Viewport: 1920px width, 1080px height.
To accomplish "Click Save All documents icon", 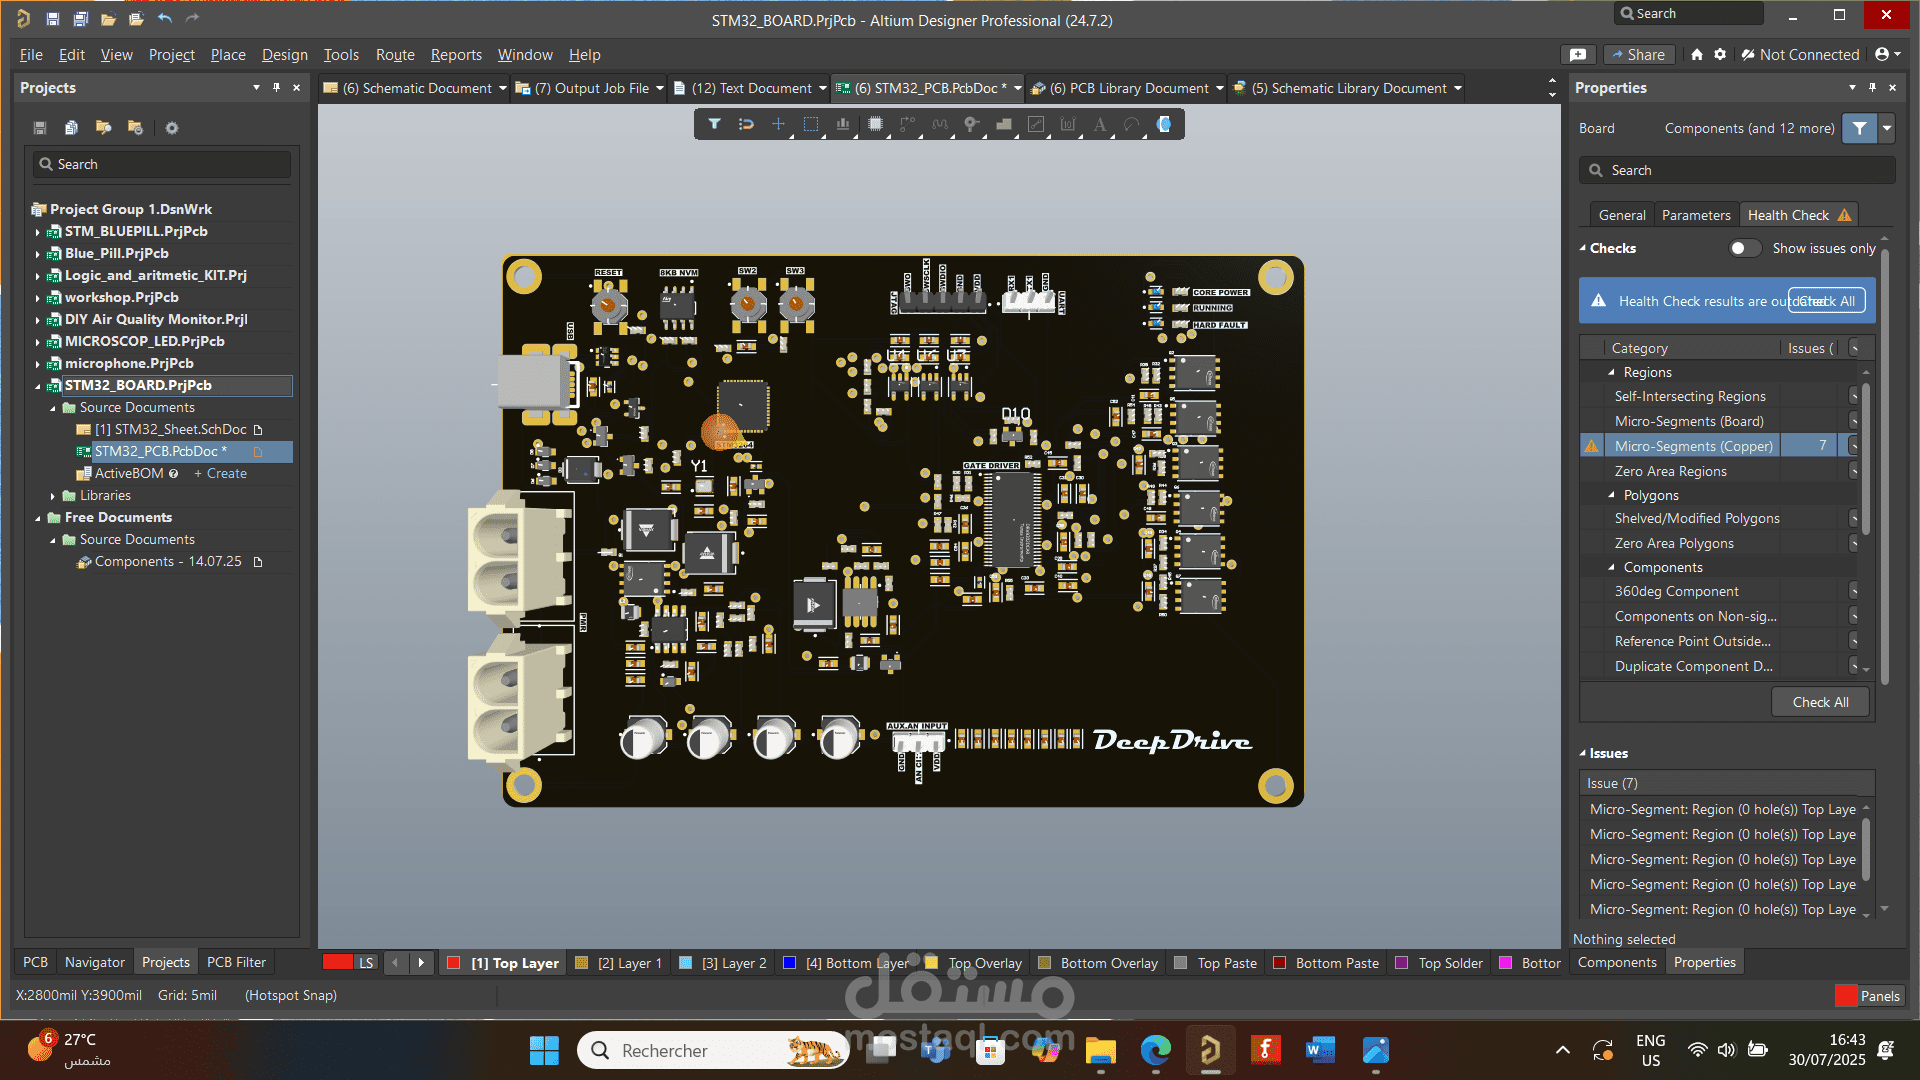I will pos(81,18).
